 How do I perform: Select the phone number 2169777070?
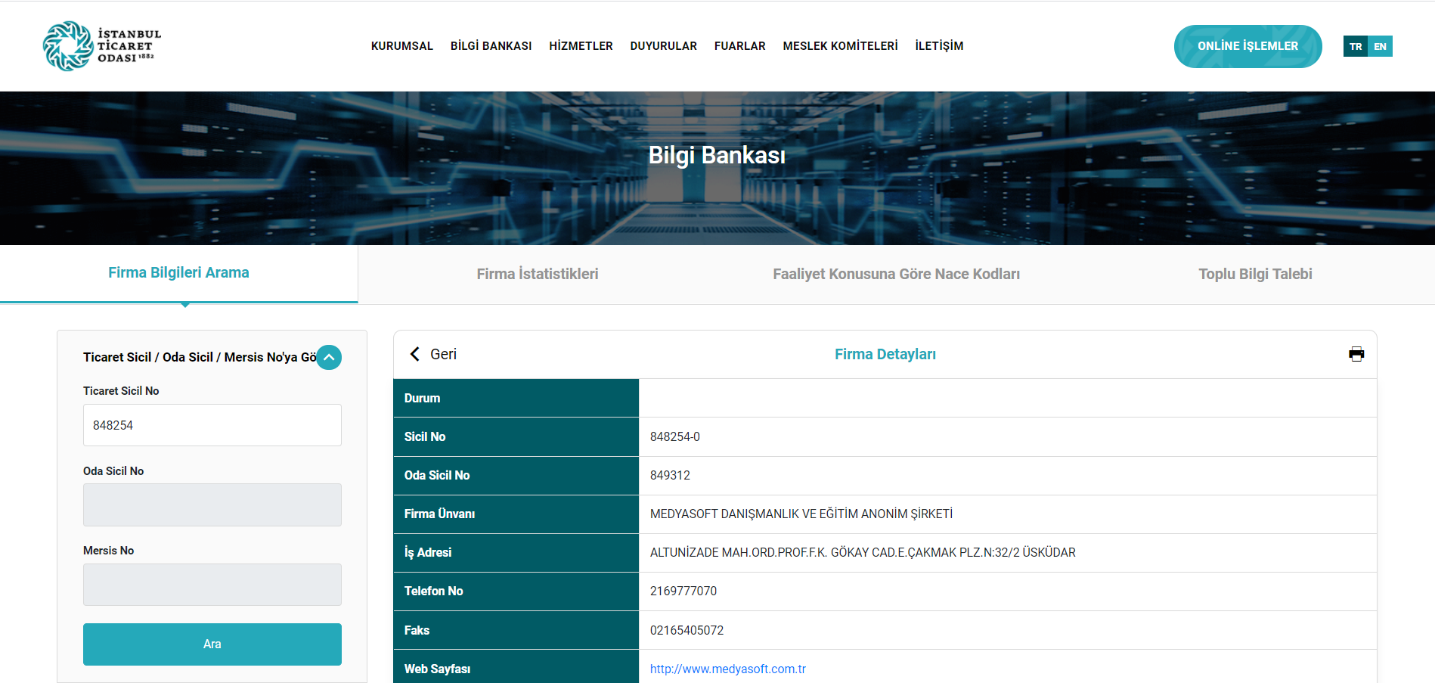(x=683, y=592)
